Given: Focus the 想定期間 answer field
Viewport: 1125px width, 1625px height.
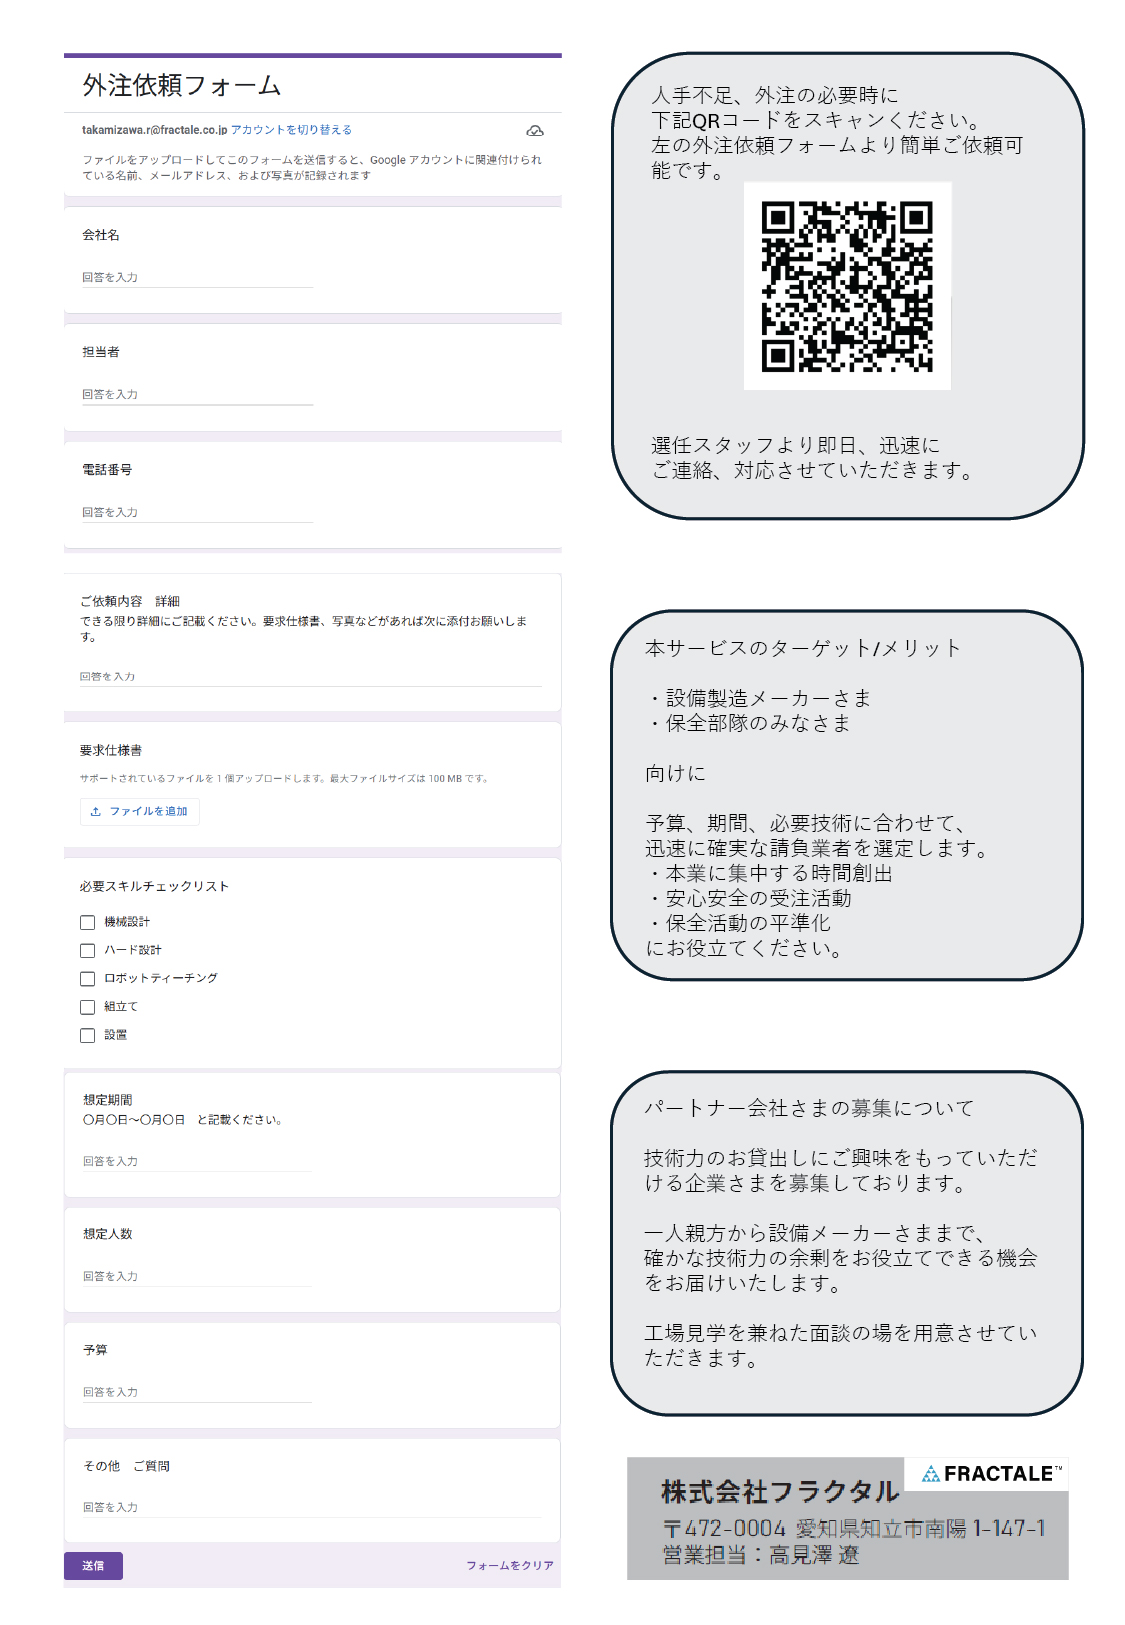Looking at the screenshot, I should 197,1161.
